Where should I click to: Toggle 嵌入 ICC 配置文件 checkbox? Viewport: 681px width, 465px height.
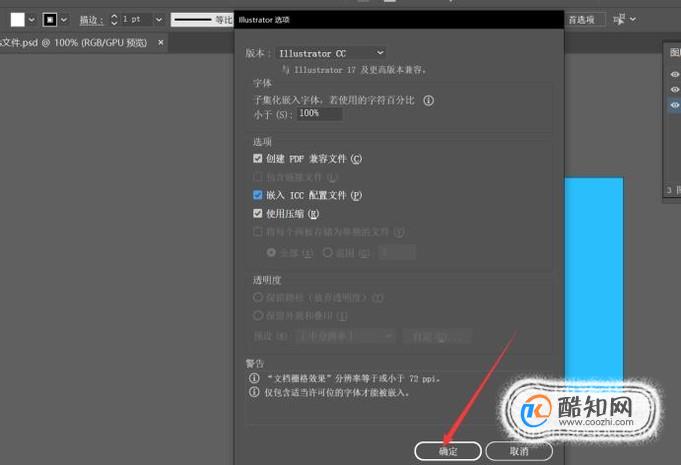[x=258, y=195]
